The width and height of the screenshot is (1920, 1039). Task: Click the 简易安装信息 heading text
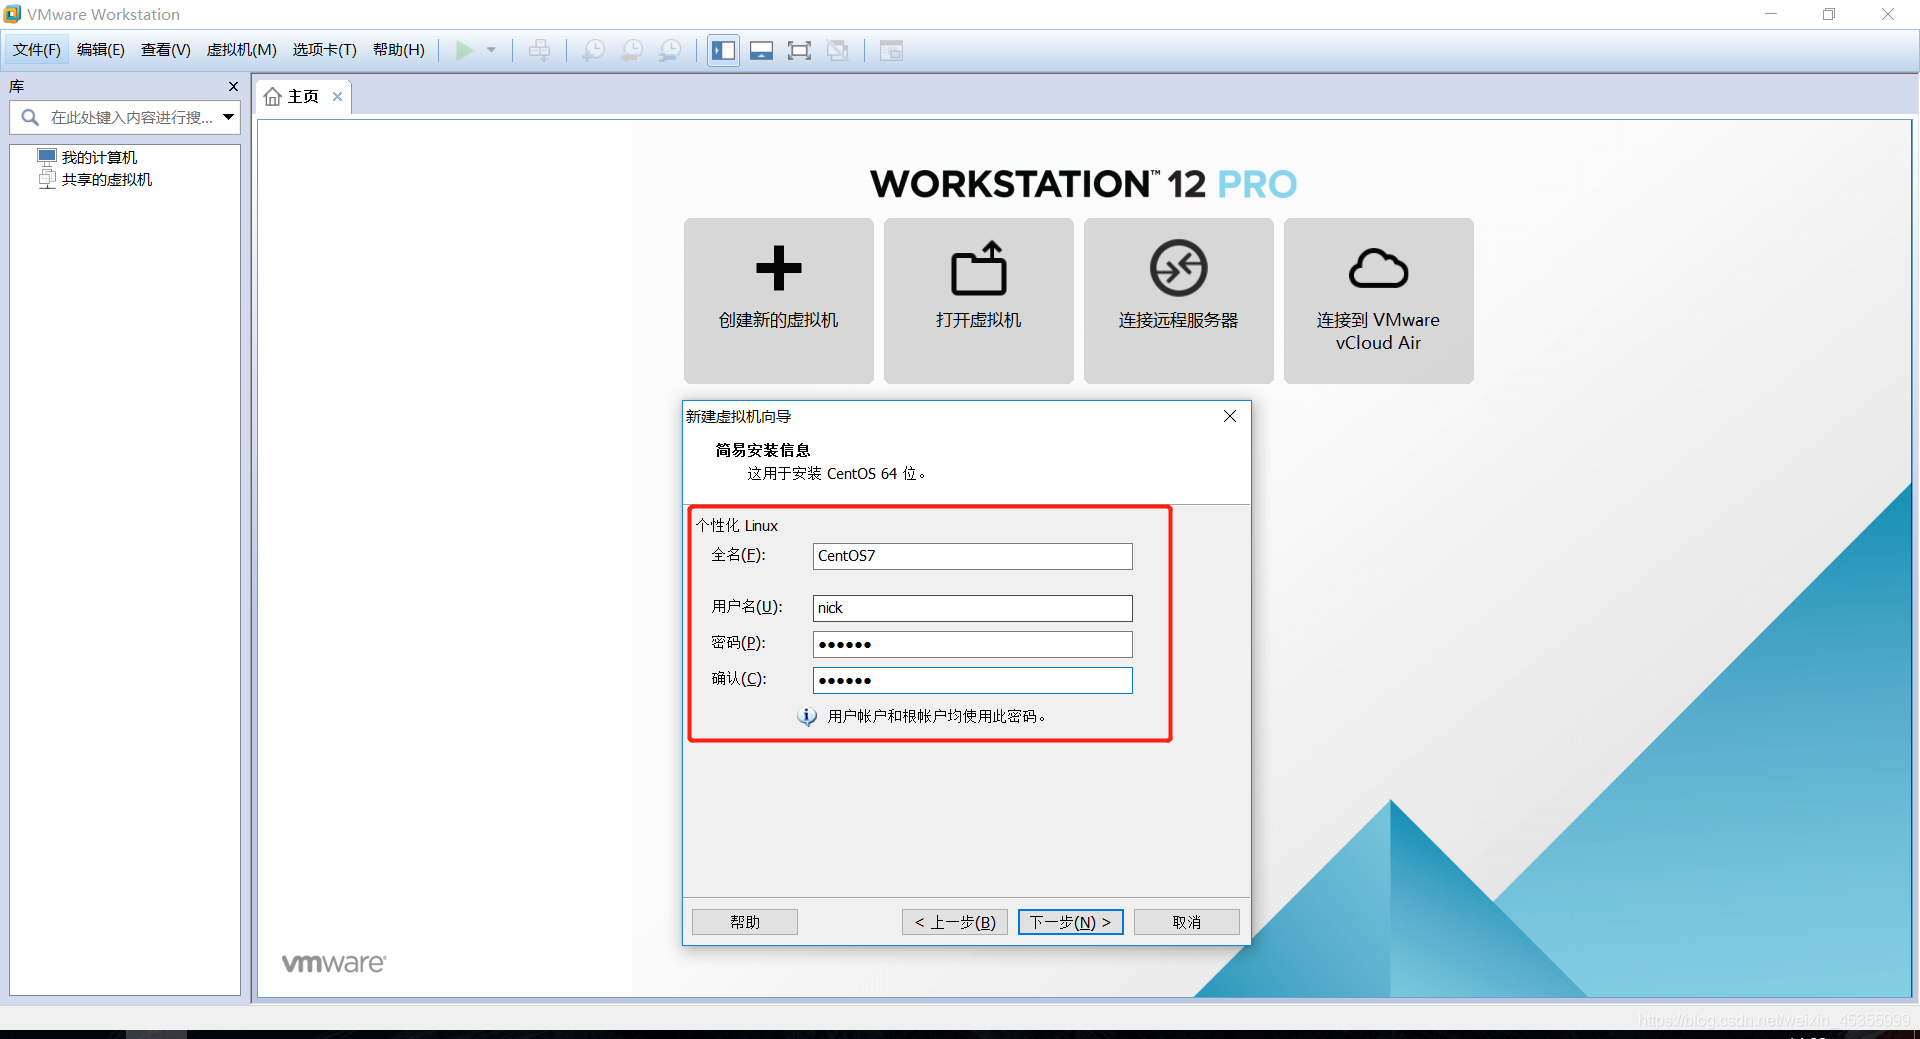click(x=763, y=451)
